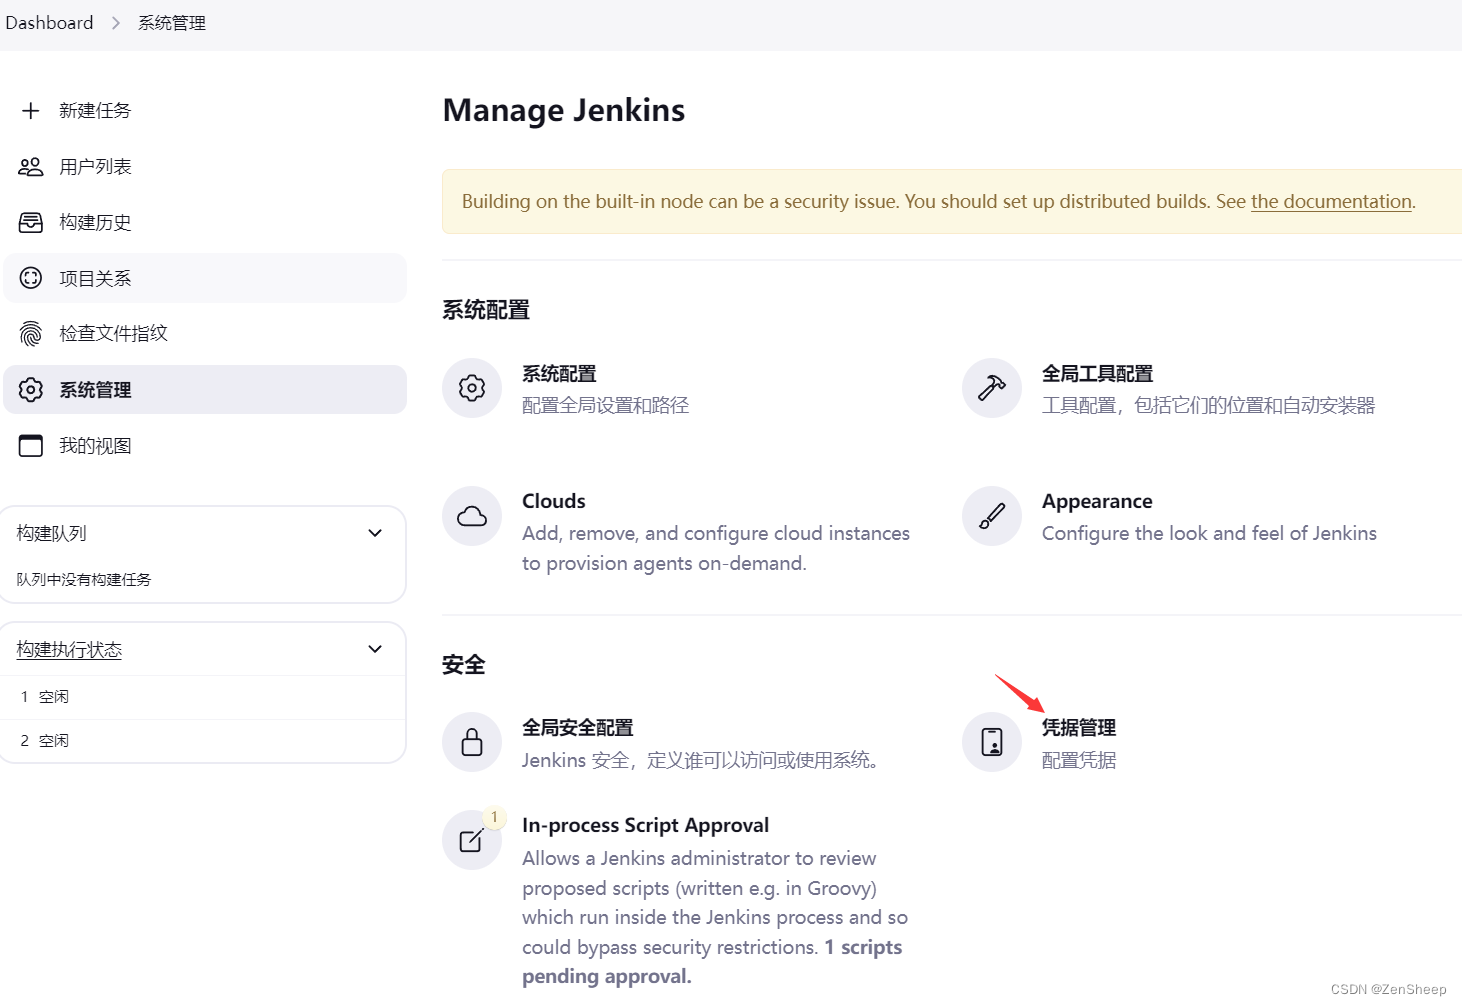Select 系统管理 in the sidebar

point(205,390)
